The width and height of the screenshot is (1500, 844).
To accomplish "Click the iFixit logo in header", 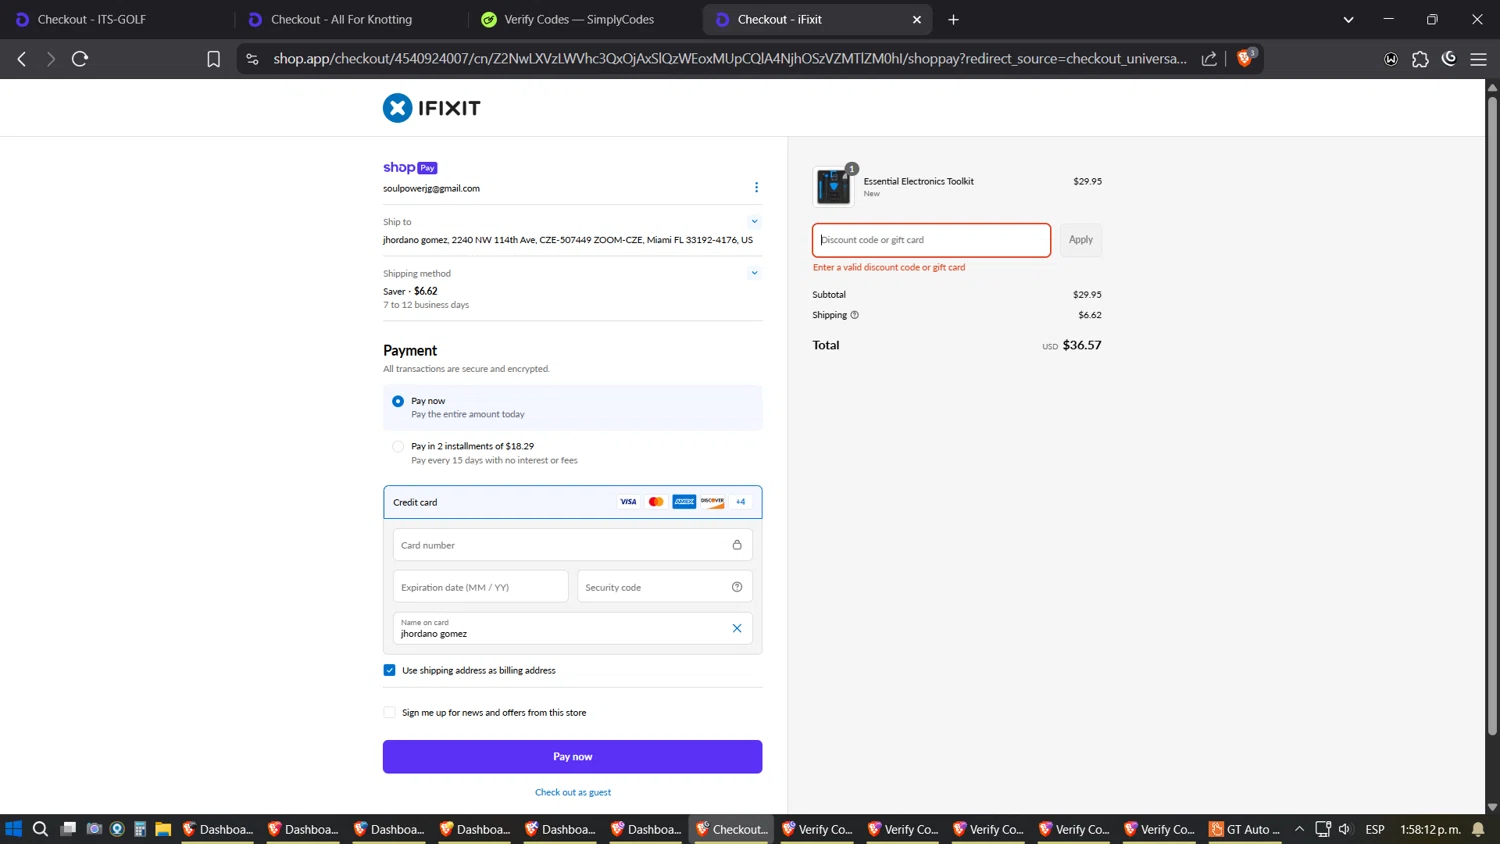I will (x=431, y=108).
